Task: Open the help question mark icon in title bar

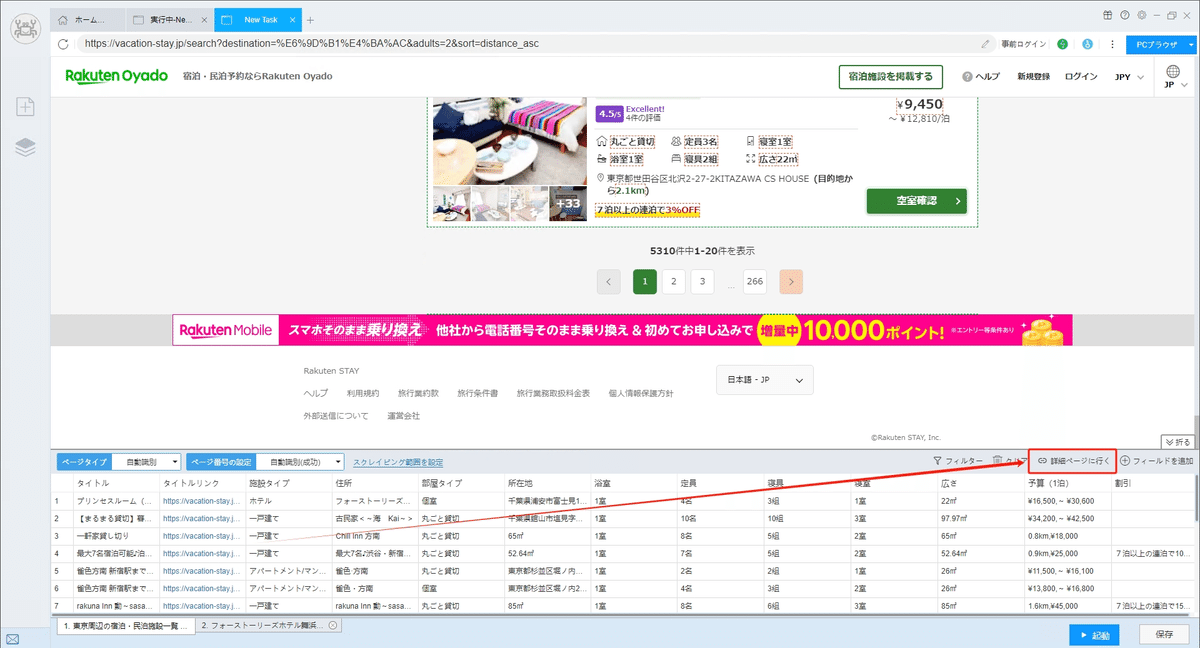Action: coord(1125,15)
